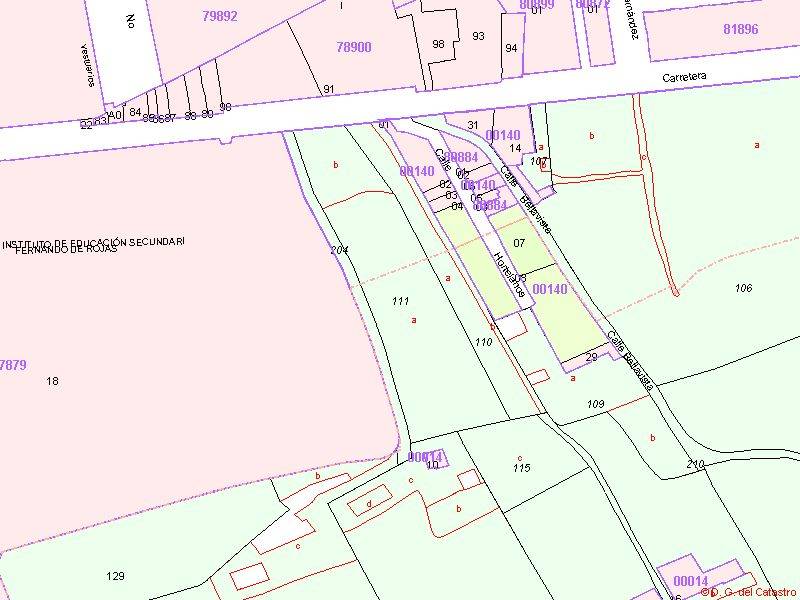Screen dimensions: 800x600
Task: Click the block code 78900
Action: [x=354, y=47]
